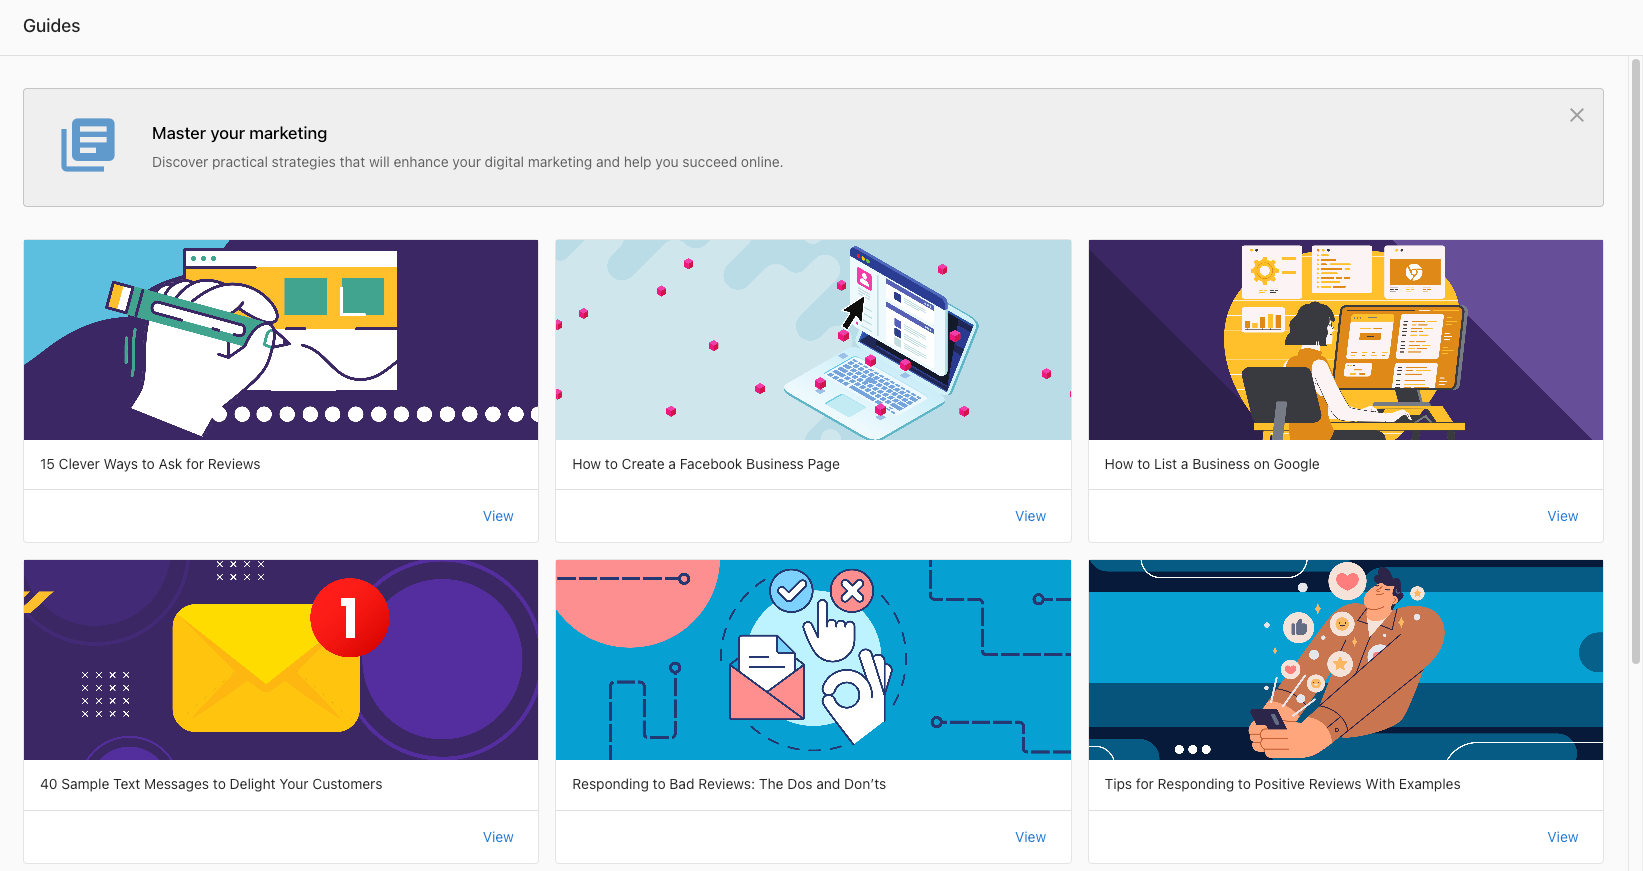Screen dimensions: 1643x871
Task: Open the List a Business on Google image
Action: coord(1345,340)
